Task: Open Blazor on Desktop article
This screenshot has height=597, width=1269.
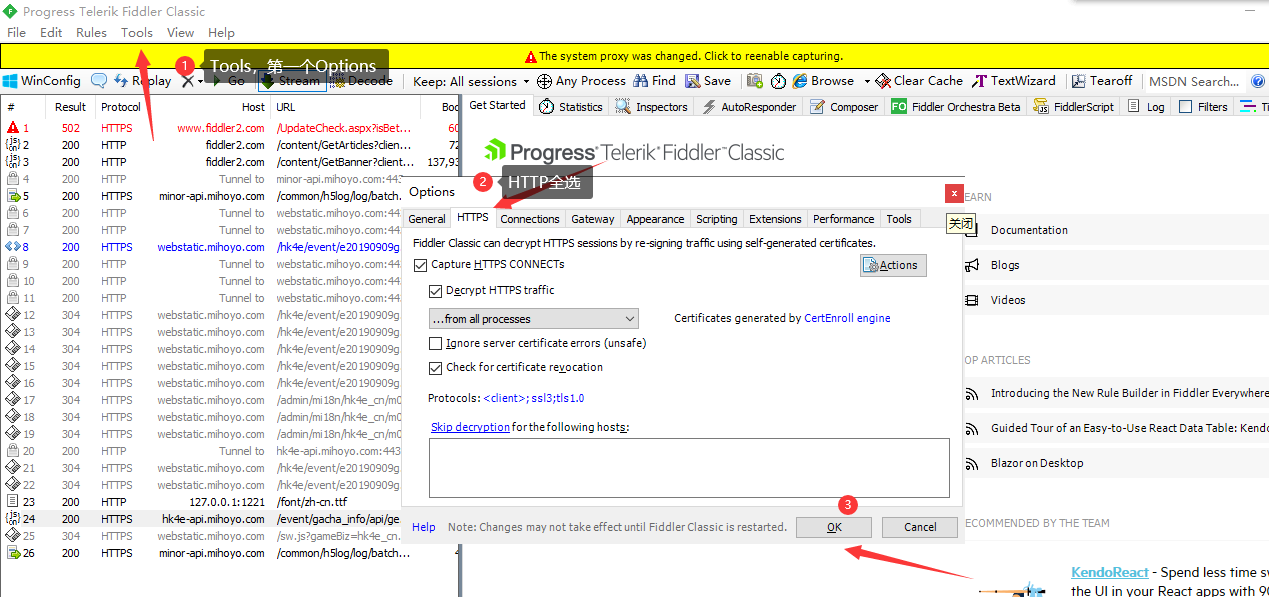Action: coord(1037,463)
